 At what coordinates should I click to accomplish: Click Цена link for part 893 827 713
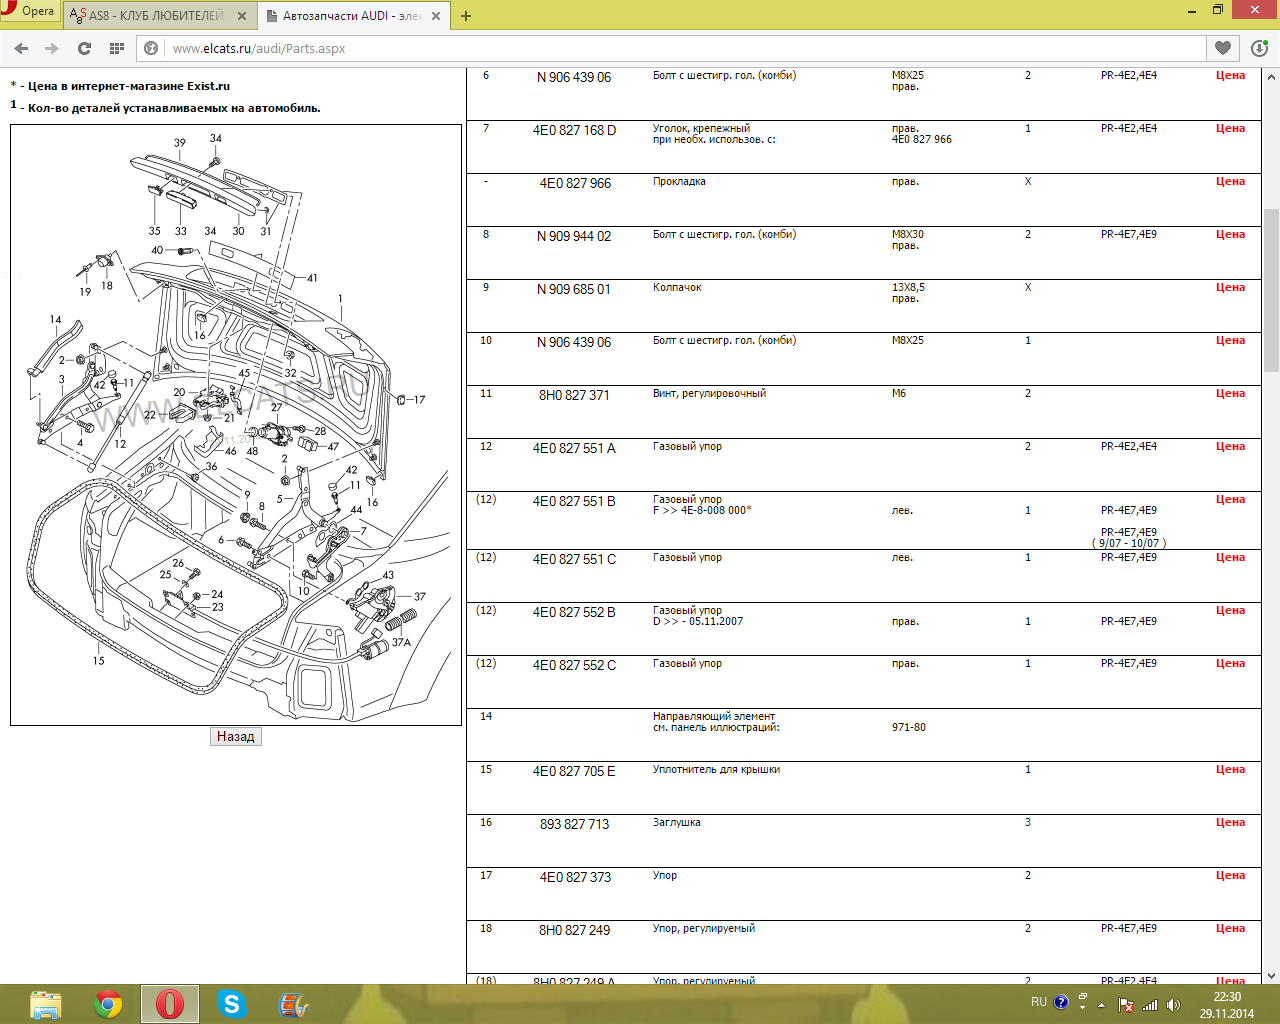pos(1230,823)
